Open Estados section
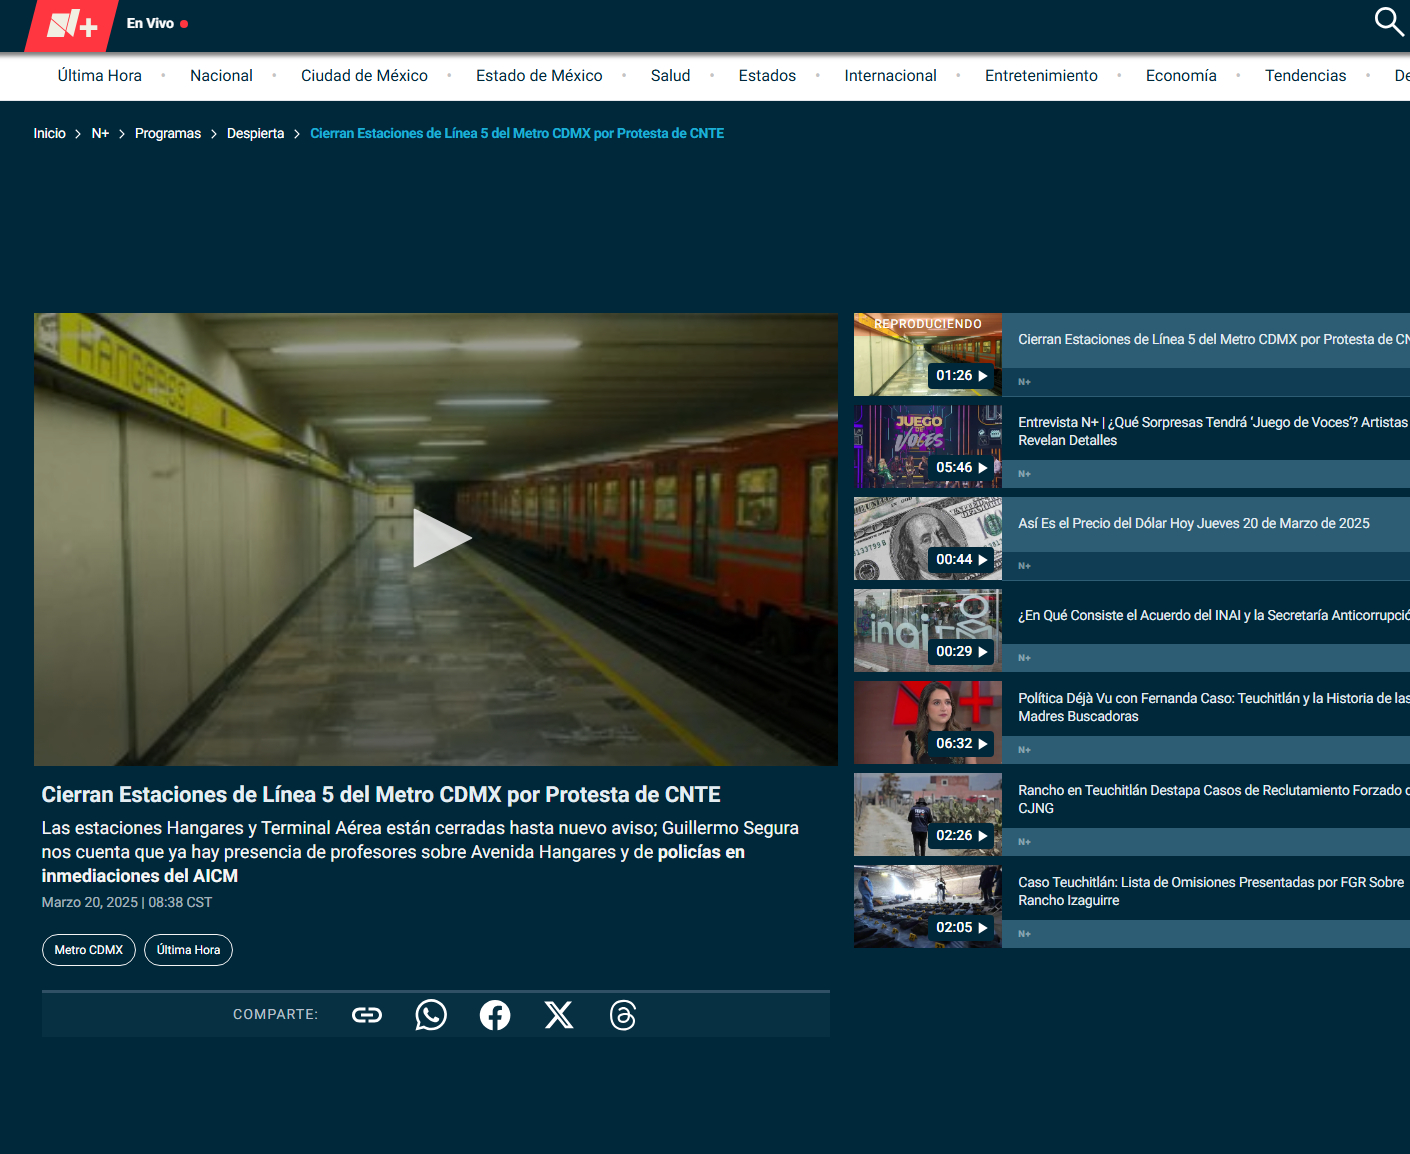Image resolution: width=1410 pixels, height=1154 pixels. coord(767,76)
